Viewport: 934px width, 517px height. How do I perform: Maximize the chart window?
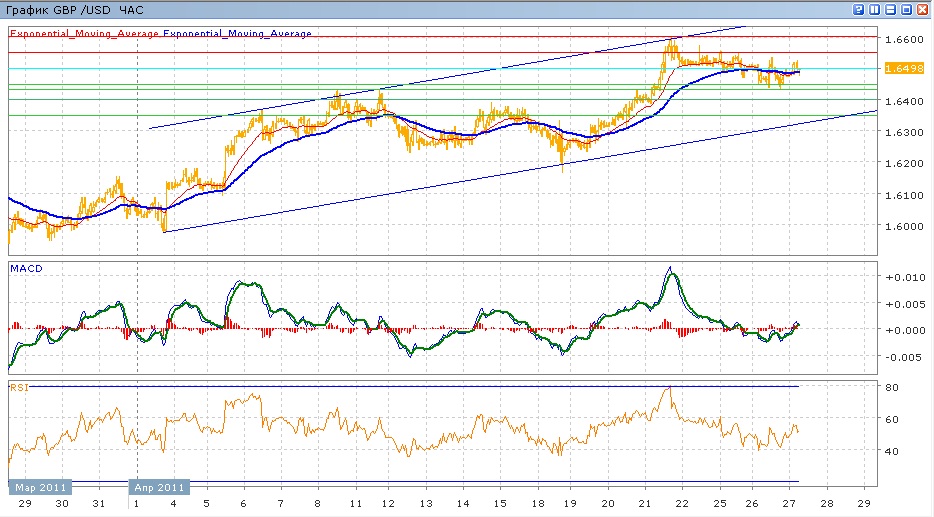tap(906, 9)
